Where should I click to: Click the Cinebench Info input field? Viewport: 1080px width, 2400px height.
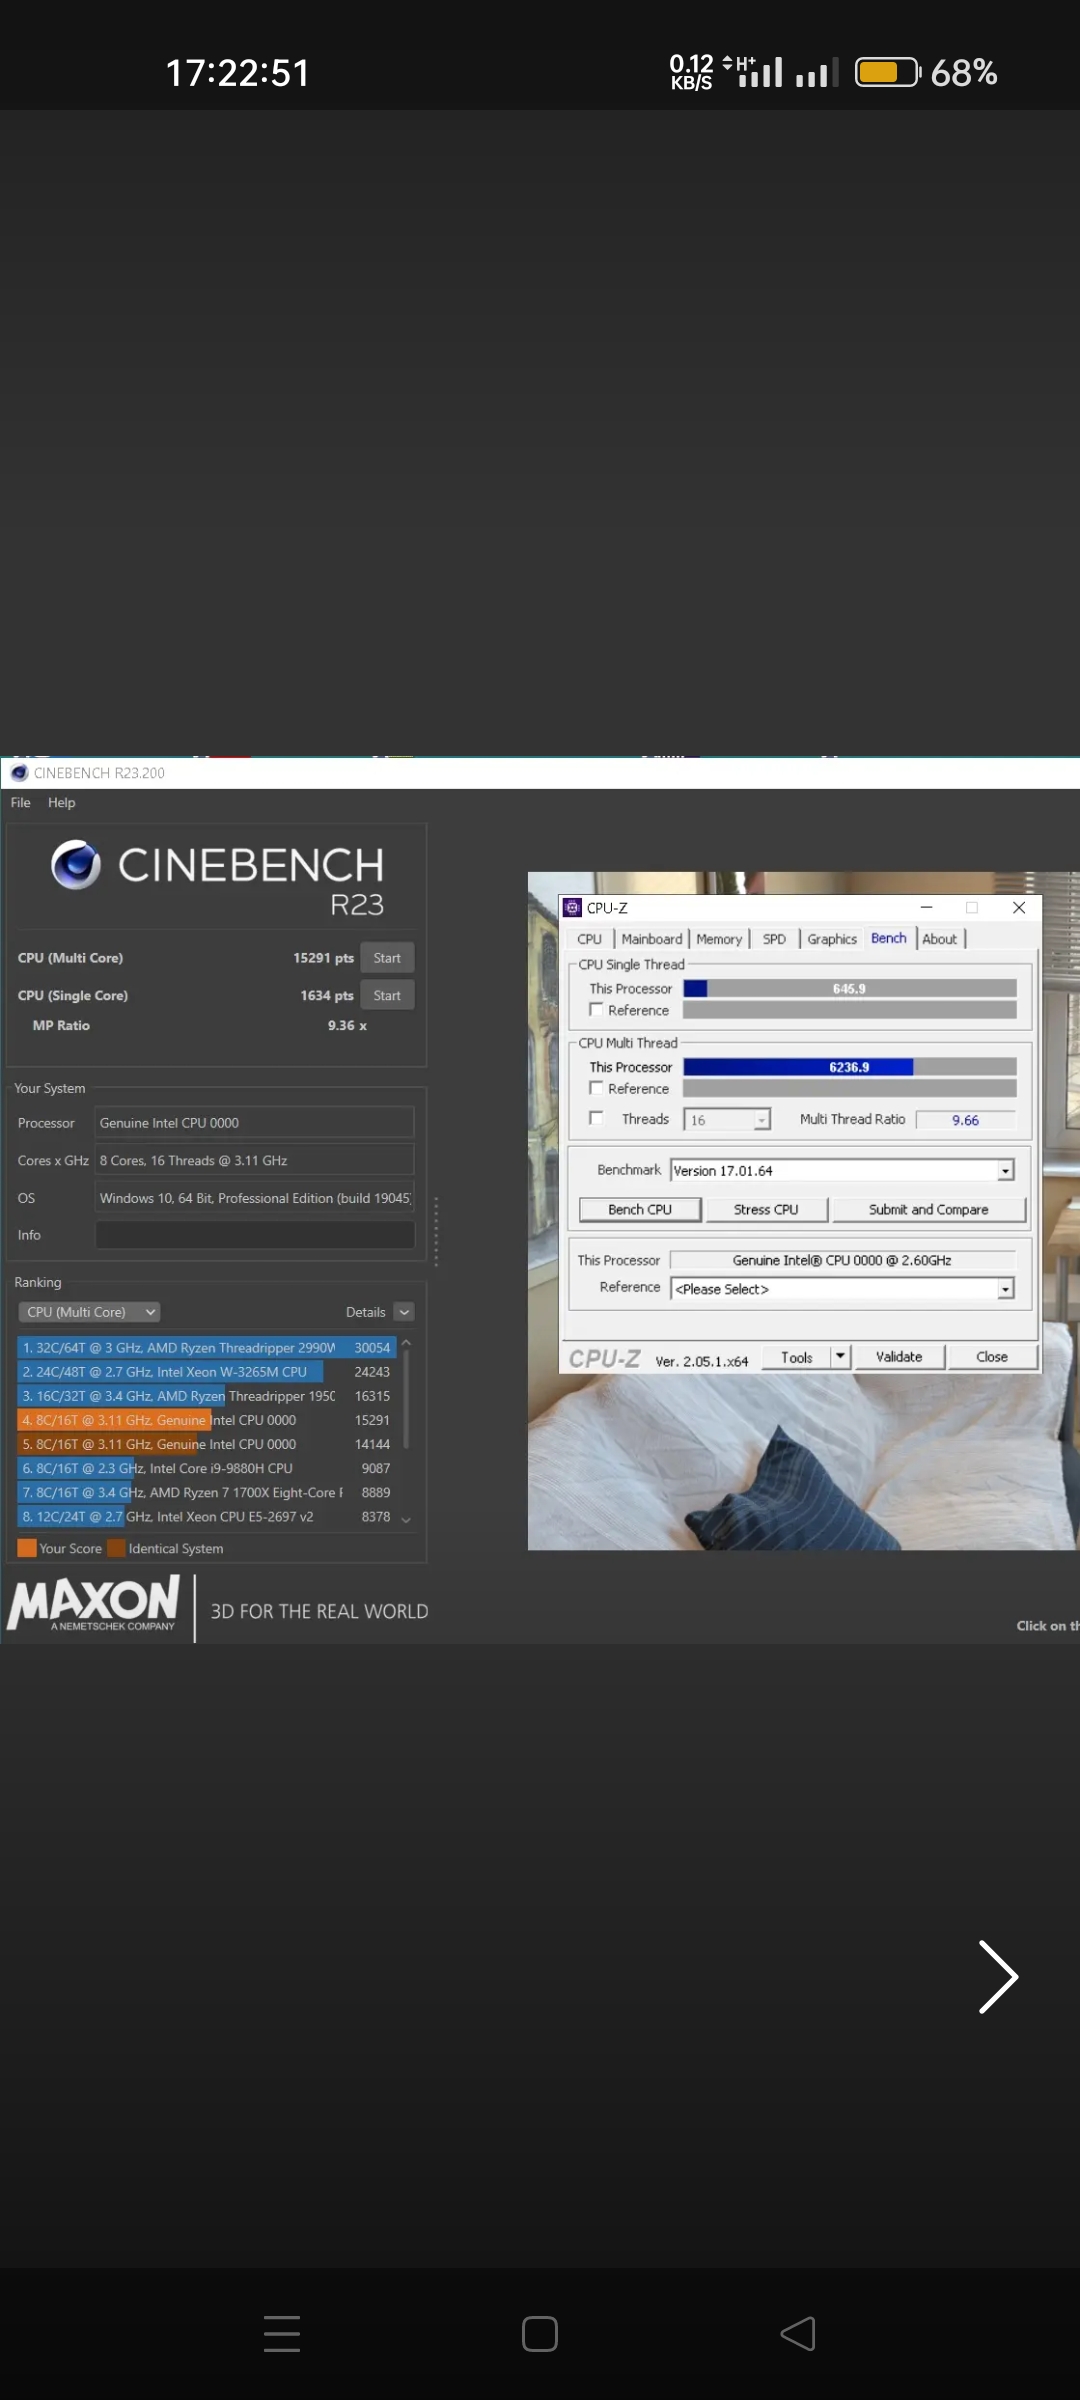coord(254,1235)
